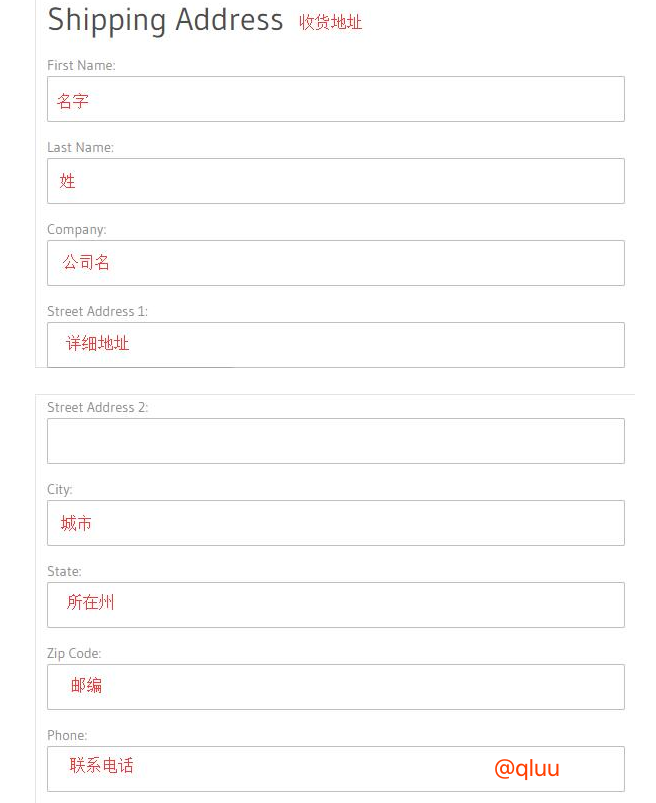
Task: Click the Zip Code input field
Action: (x=335, y=687)
